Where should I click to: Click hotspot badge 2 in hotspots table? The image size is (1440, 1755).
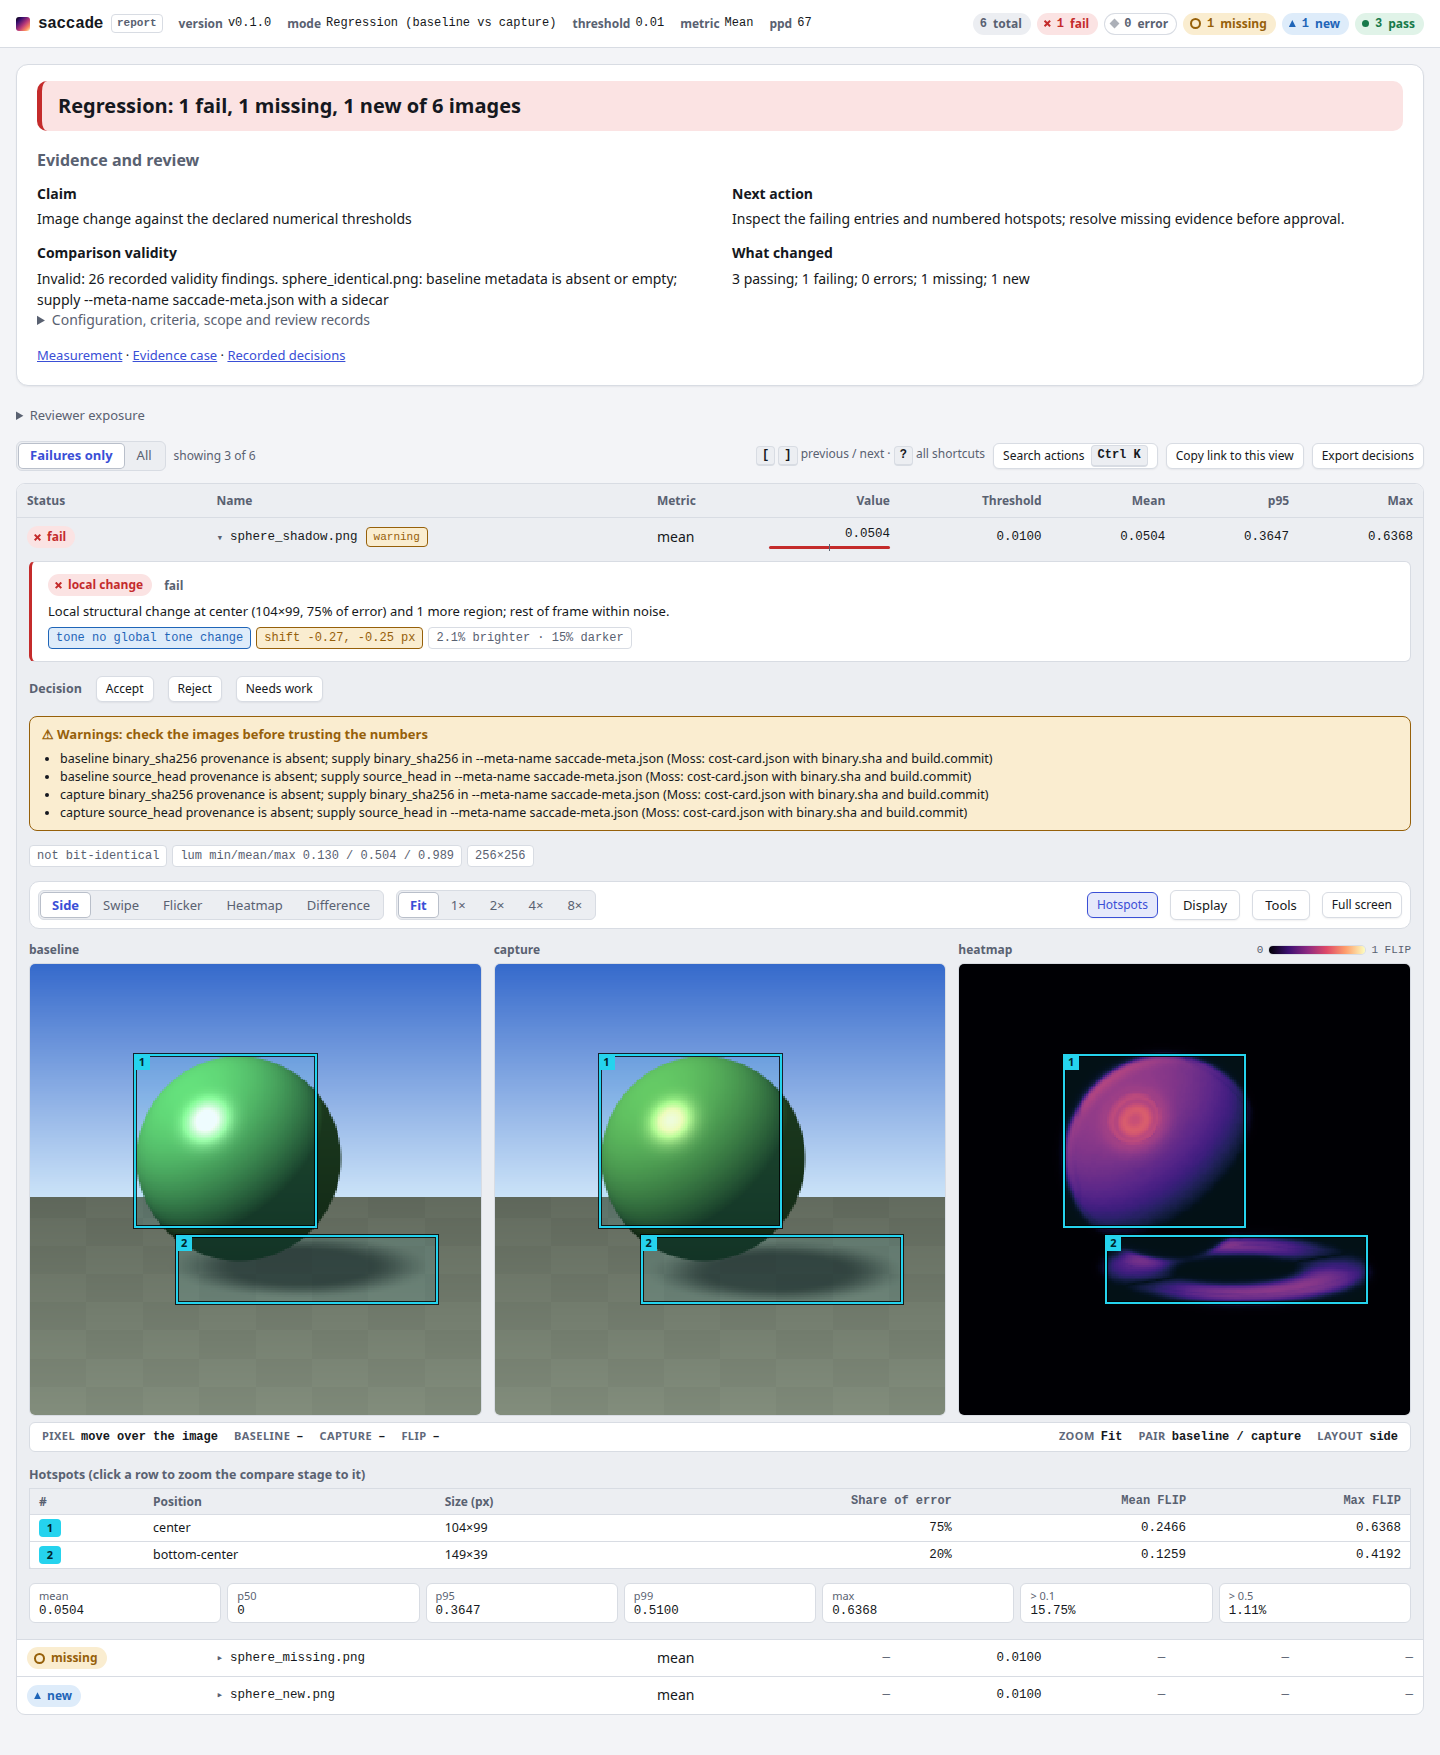(x=50, y=1555)
